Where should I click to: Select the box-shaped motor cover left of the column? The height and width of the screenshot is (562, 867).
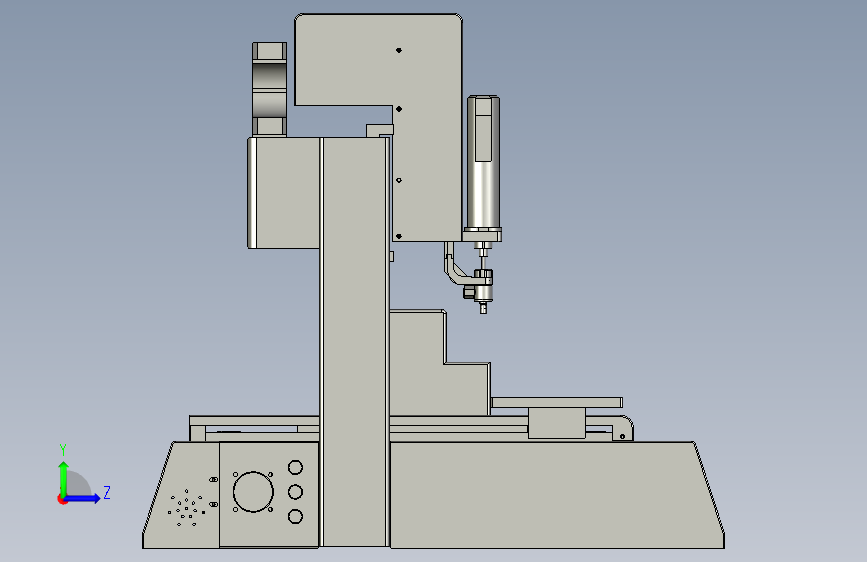tap(284, 193)
